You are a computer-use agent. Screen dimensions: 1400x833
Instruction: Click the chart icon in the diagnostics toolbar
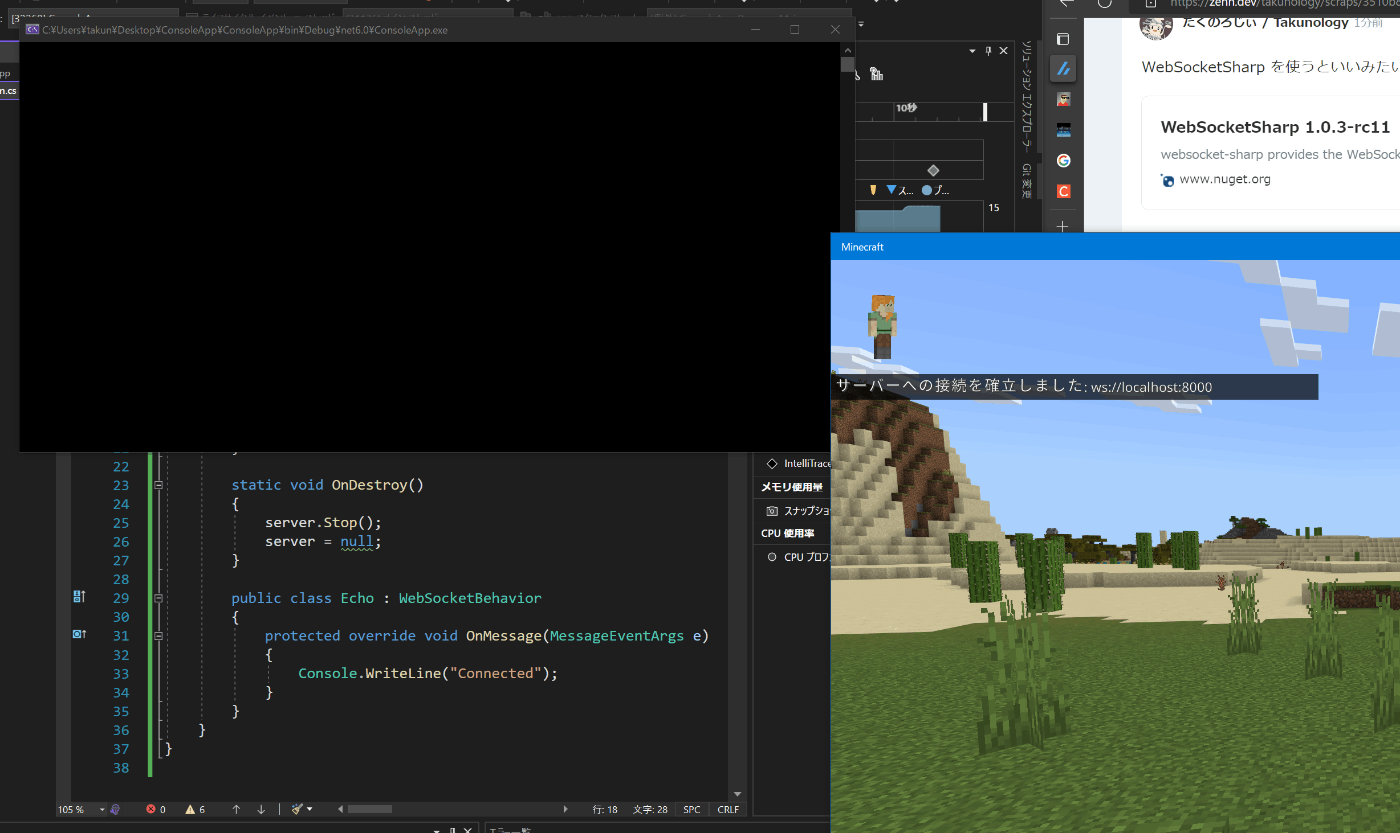(876, 73)
